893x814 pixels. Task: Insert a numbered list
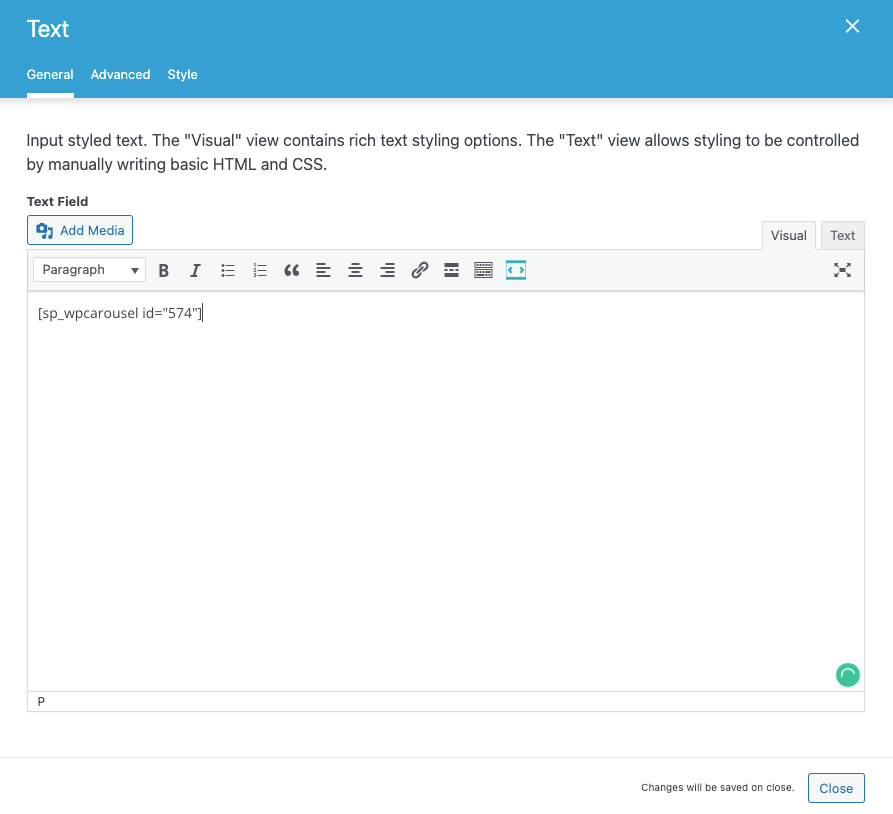pyautogui.click(x=260, y=270)
